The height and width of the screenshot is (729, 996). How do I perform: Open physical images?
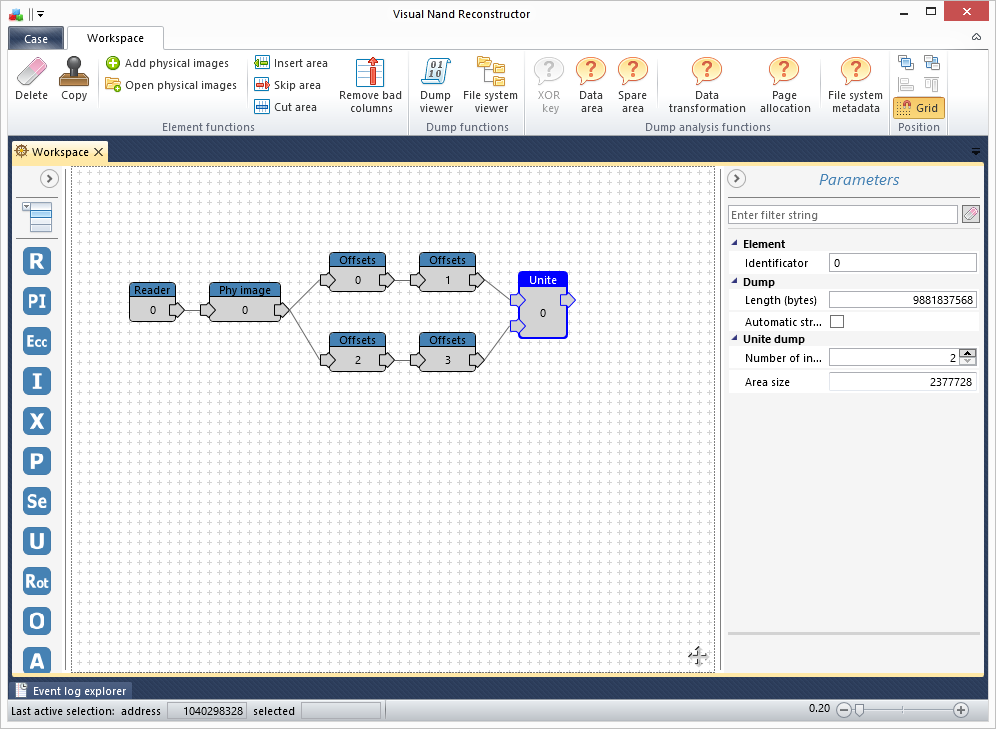[171, 85]
